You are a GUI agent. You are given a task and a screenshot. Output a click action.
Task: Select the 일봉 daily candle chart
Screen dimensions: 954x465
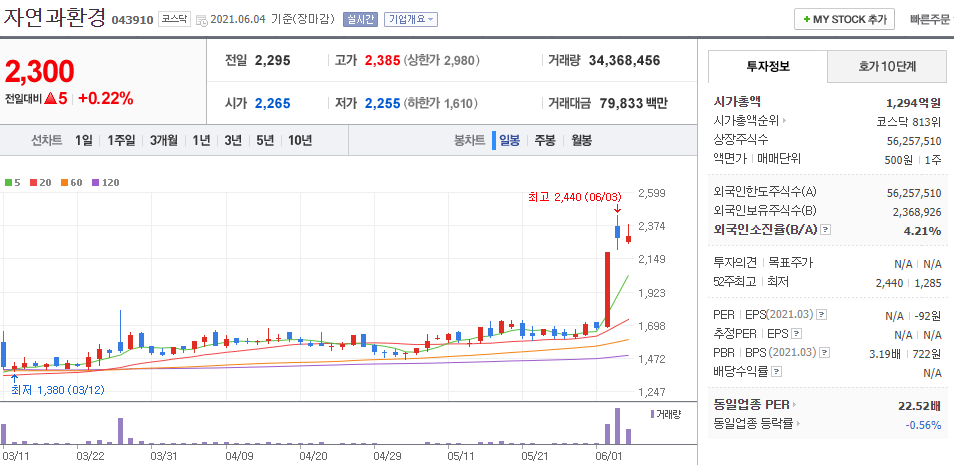click(x=509, y=141)
